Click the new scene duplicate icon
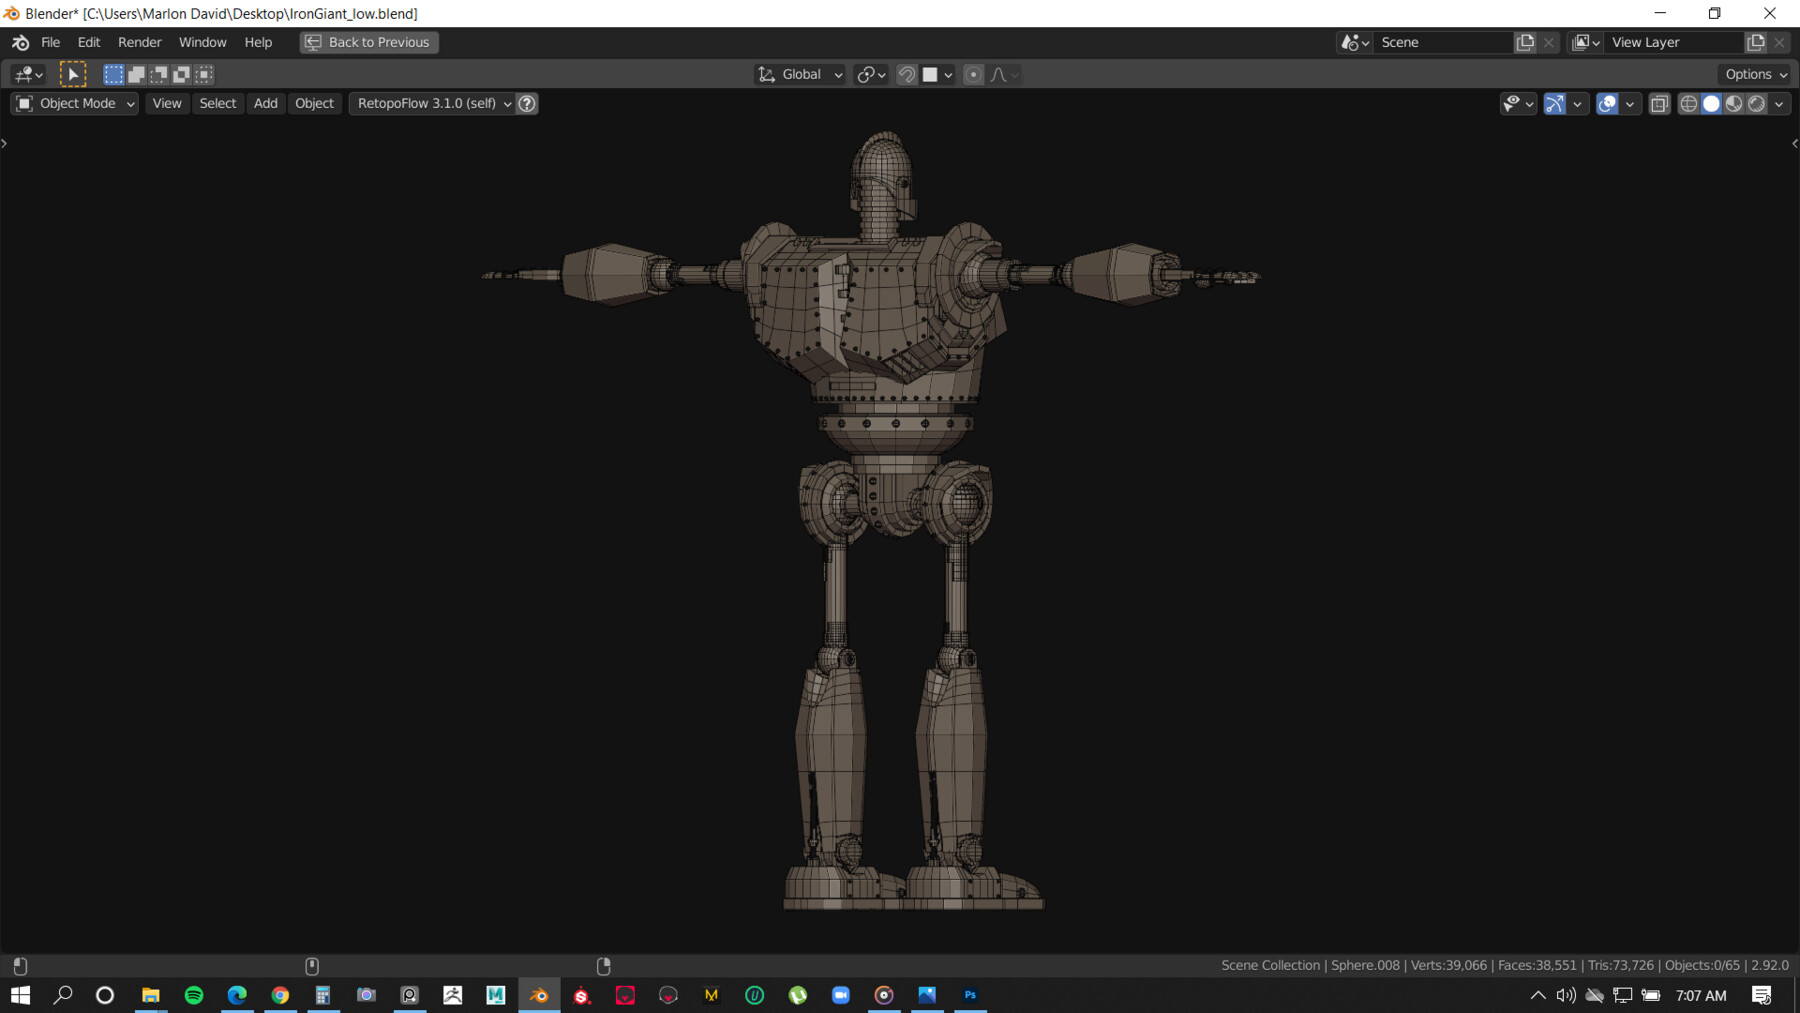 1525,42
